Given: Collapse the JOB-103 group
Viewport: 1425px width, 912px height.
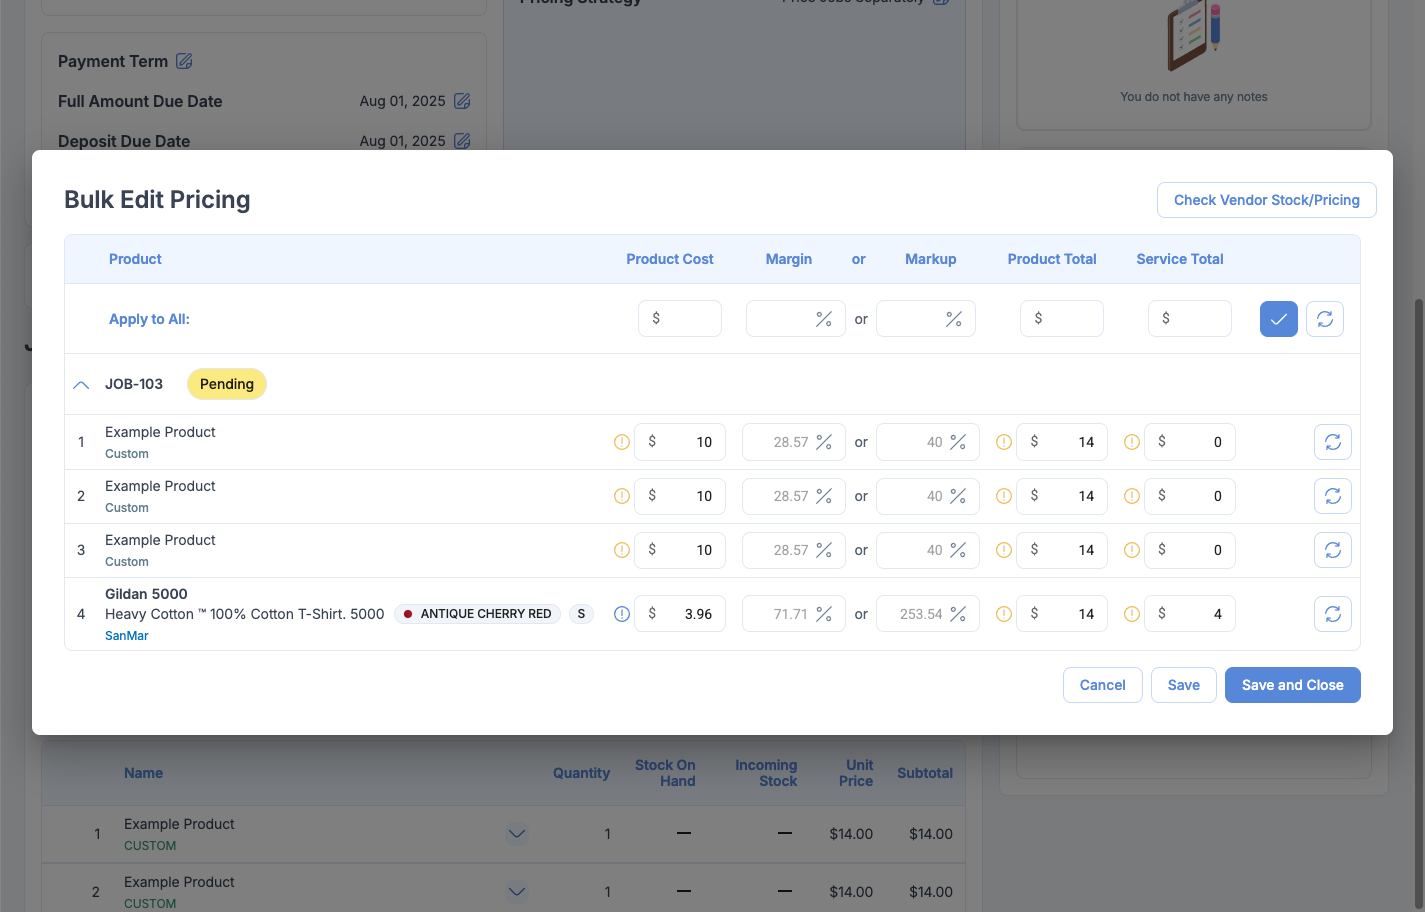Looking at the screenshot, I should pos(82,385).
